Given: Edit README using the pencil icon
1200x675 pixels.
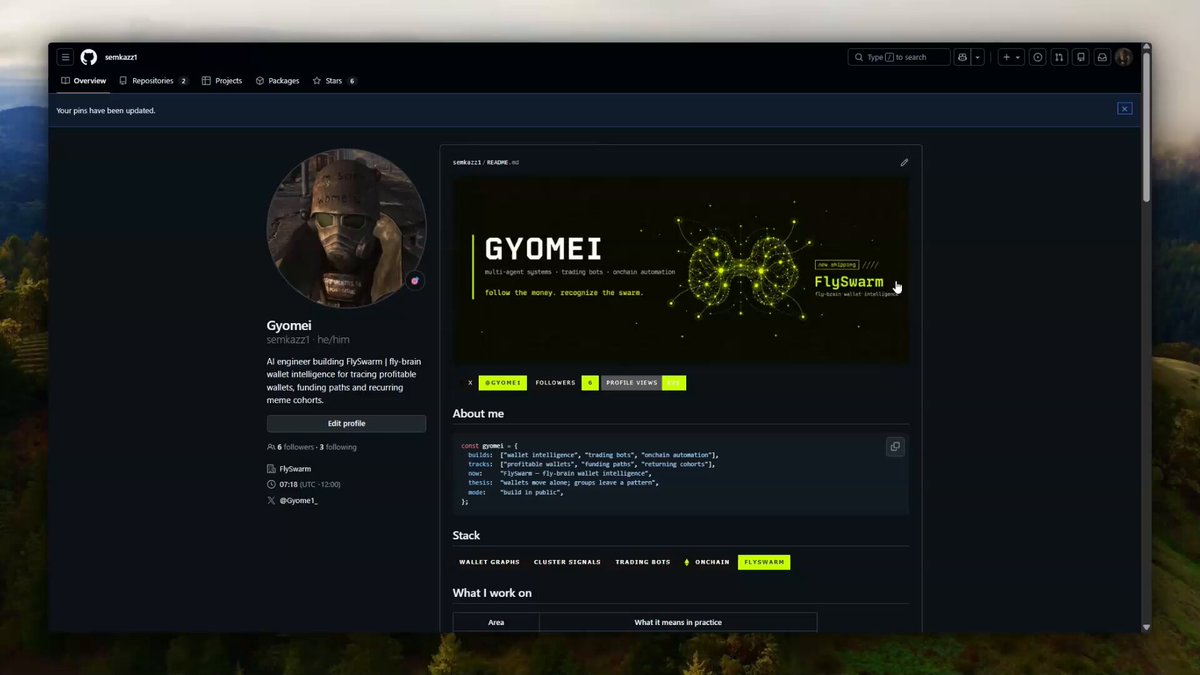Looking at the screenshot, I should tap(904, 162).
